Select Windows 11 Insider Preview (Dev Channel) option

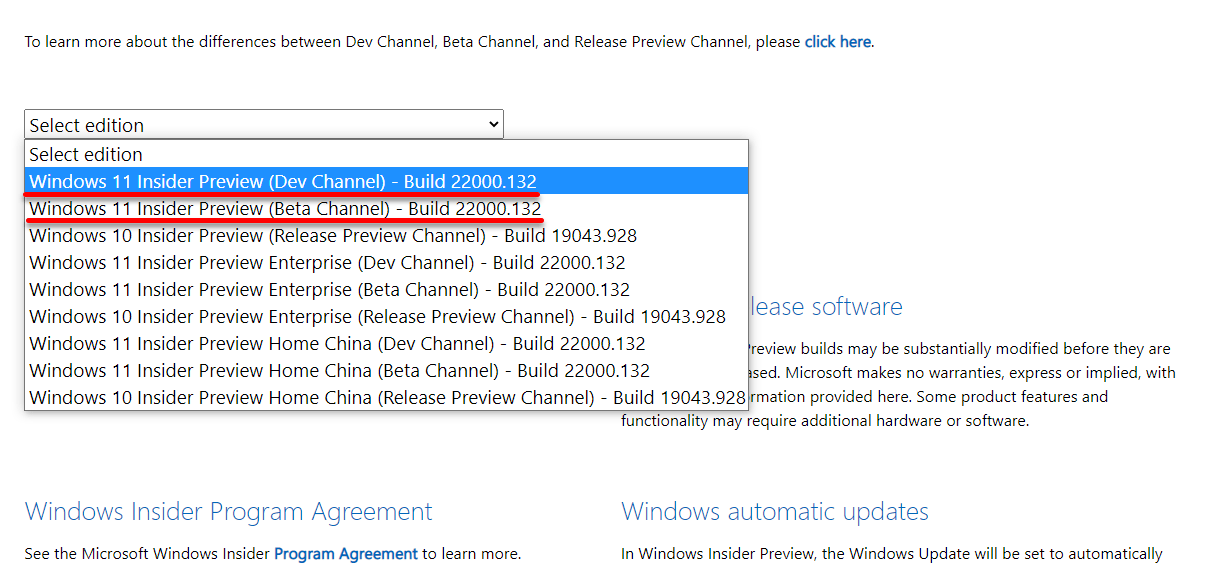point(386,181)
